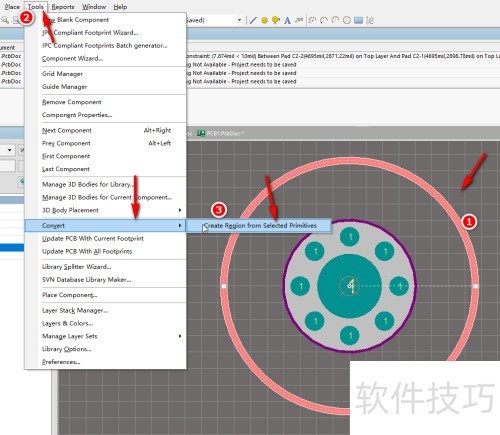Choose Place Component
500x435 pixels.
[105, 295]
